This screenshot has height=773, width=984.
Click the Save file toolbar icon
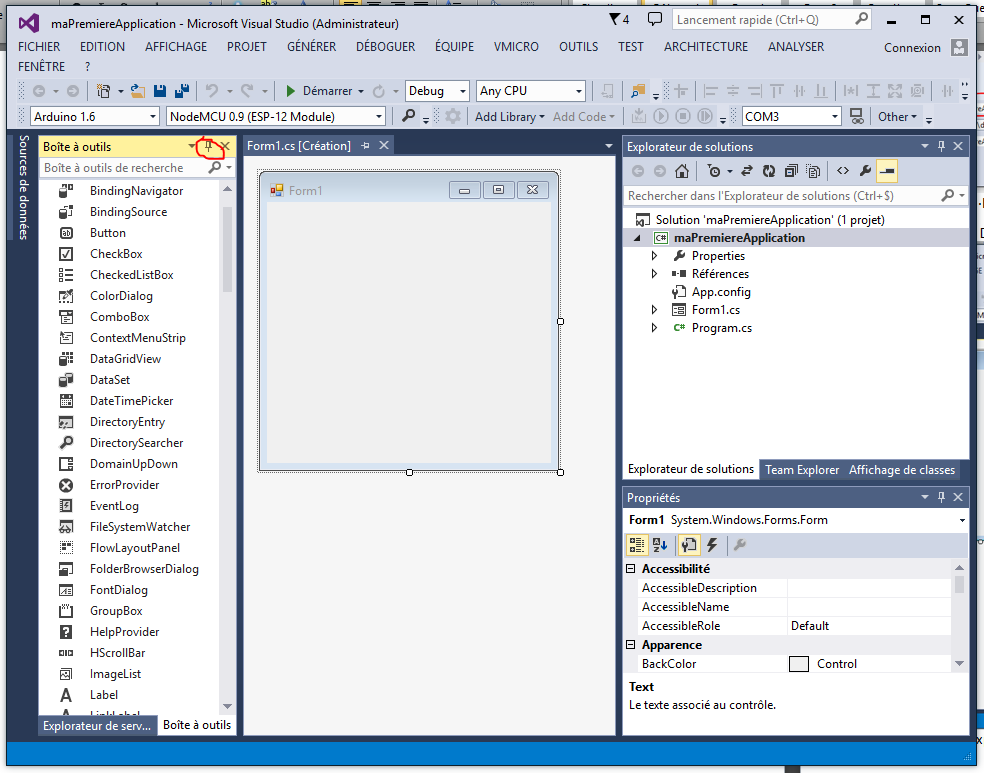click(160, 91)
